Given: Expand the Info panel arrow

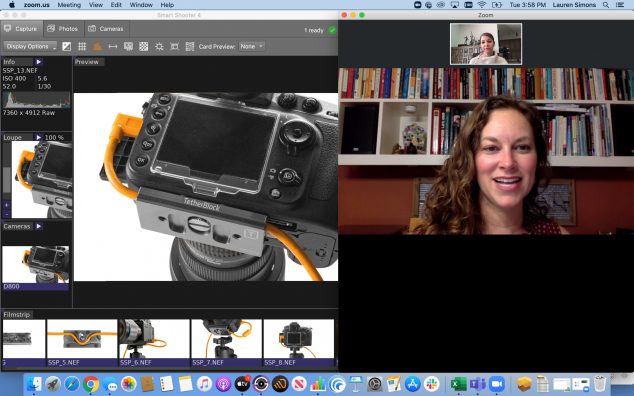Looking at the screenshot, I should tap(38, 62).
